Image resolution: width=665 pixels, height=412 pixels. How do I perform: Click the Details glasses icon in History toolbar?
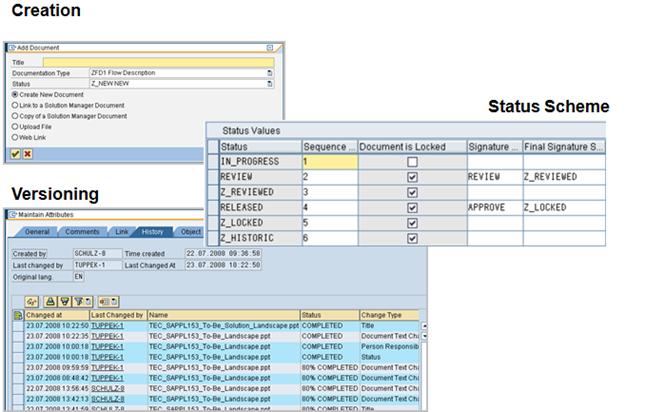[31, 302]
